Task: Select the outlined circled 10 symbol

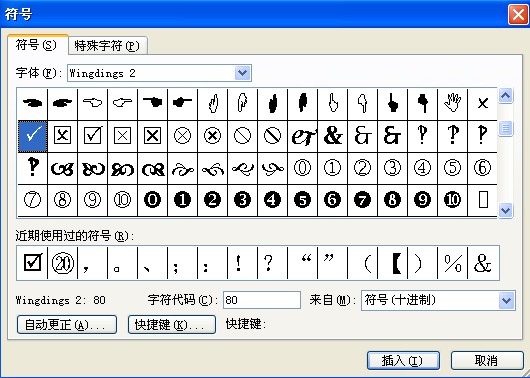Action: coord(122,200)
